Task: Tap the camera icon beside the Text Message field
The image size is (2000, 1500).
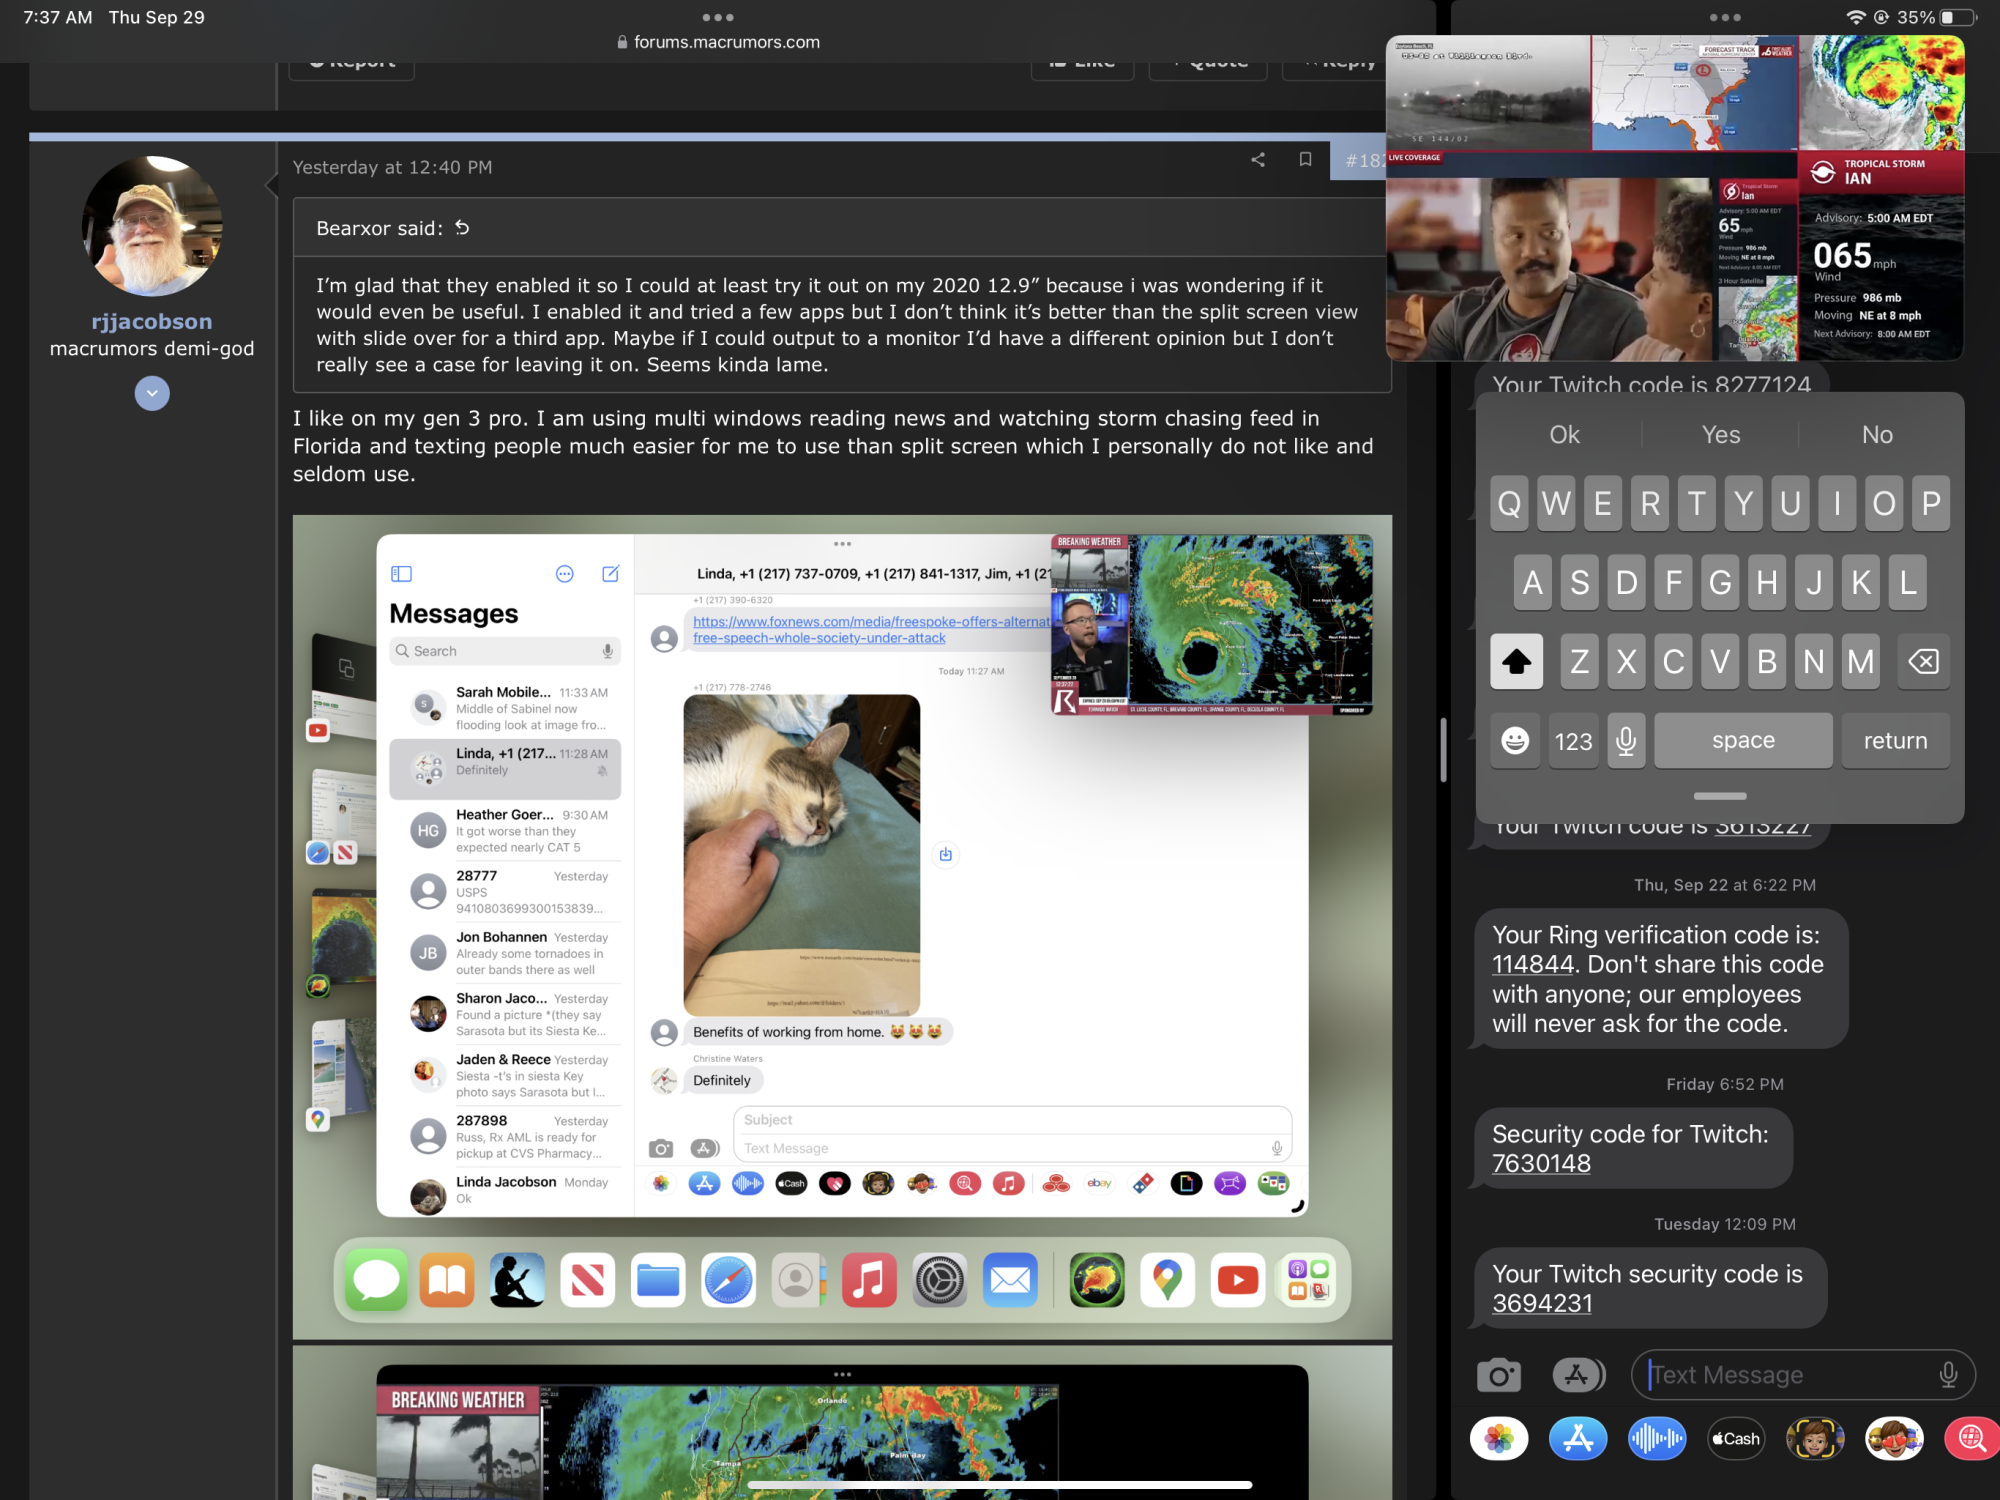Action: click(x=1498, y=1376)
